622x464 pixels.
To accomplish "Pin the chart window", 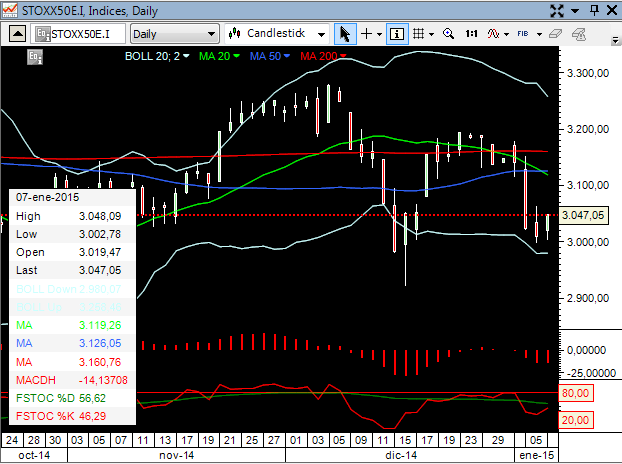I will (594, 10).
